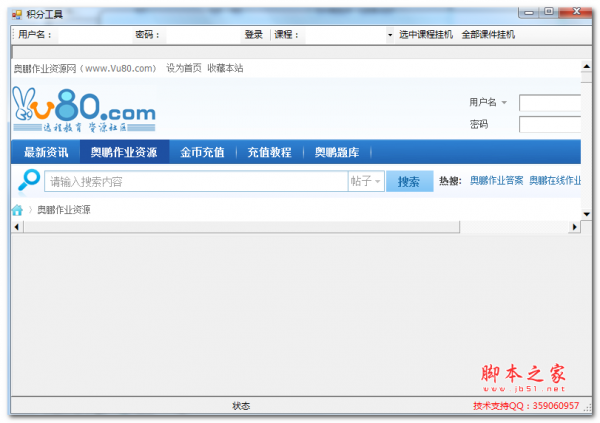
Task: Click the 请输入搜索内容 search box
Action: [x=196, y=181]
